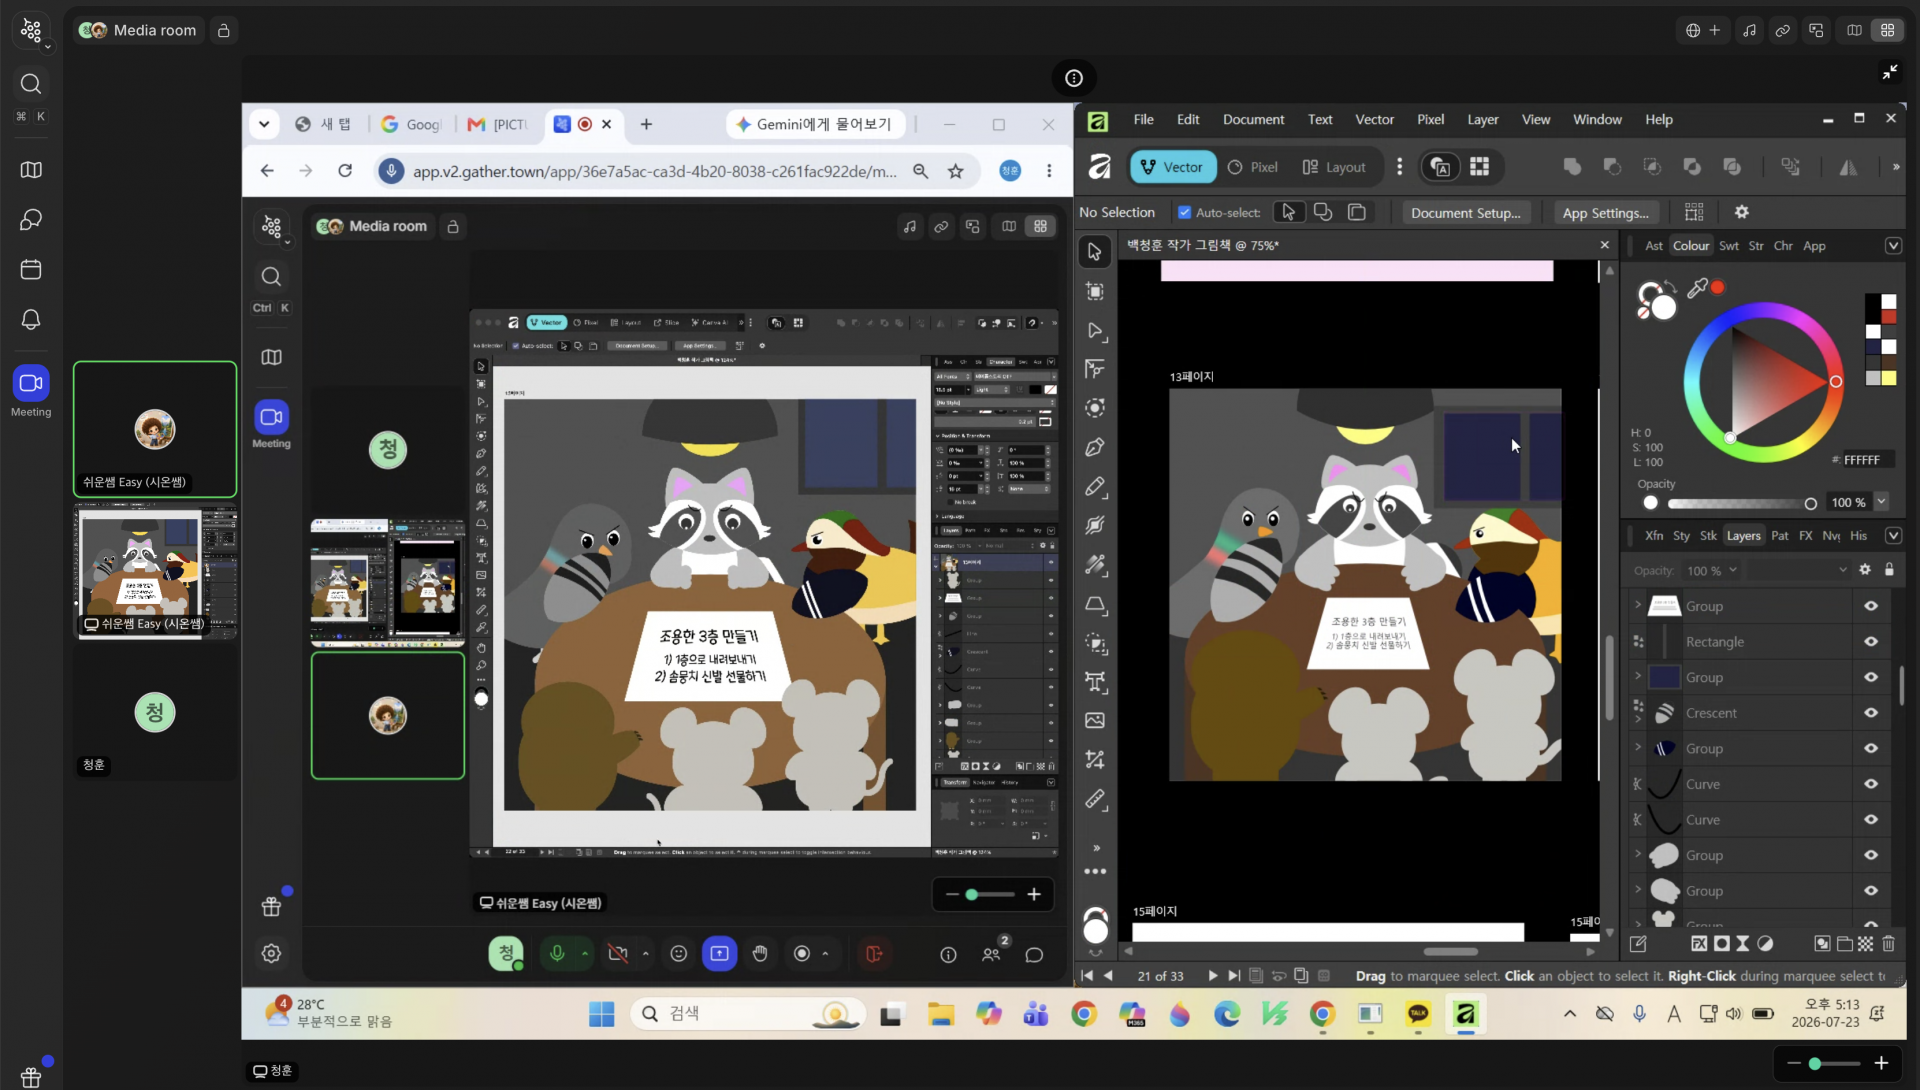Open Gather calendar in left sidebar
This screenshot has width=1920, height=1090.
click(x=31, y=270)
